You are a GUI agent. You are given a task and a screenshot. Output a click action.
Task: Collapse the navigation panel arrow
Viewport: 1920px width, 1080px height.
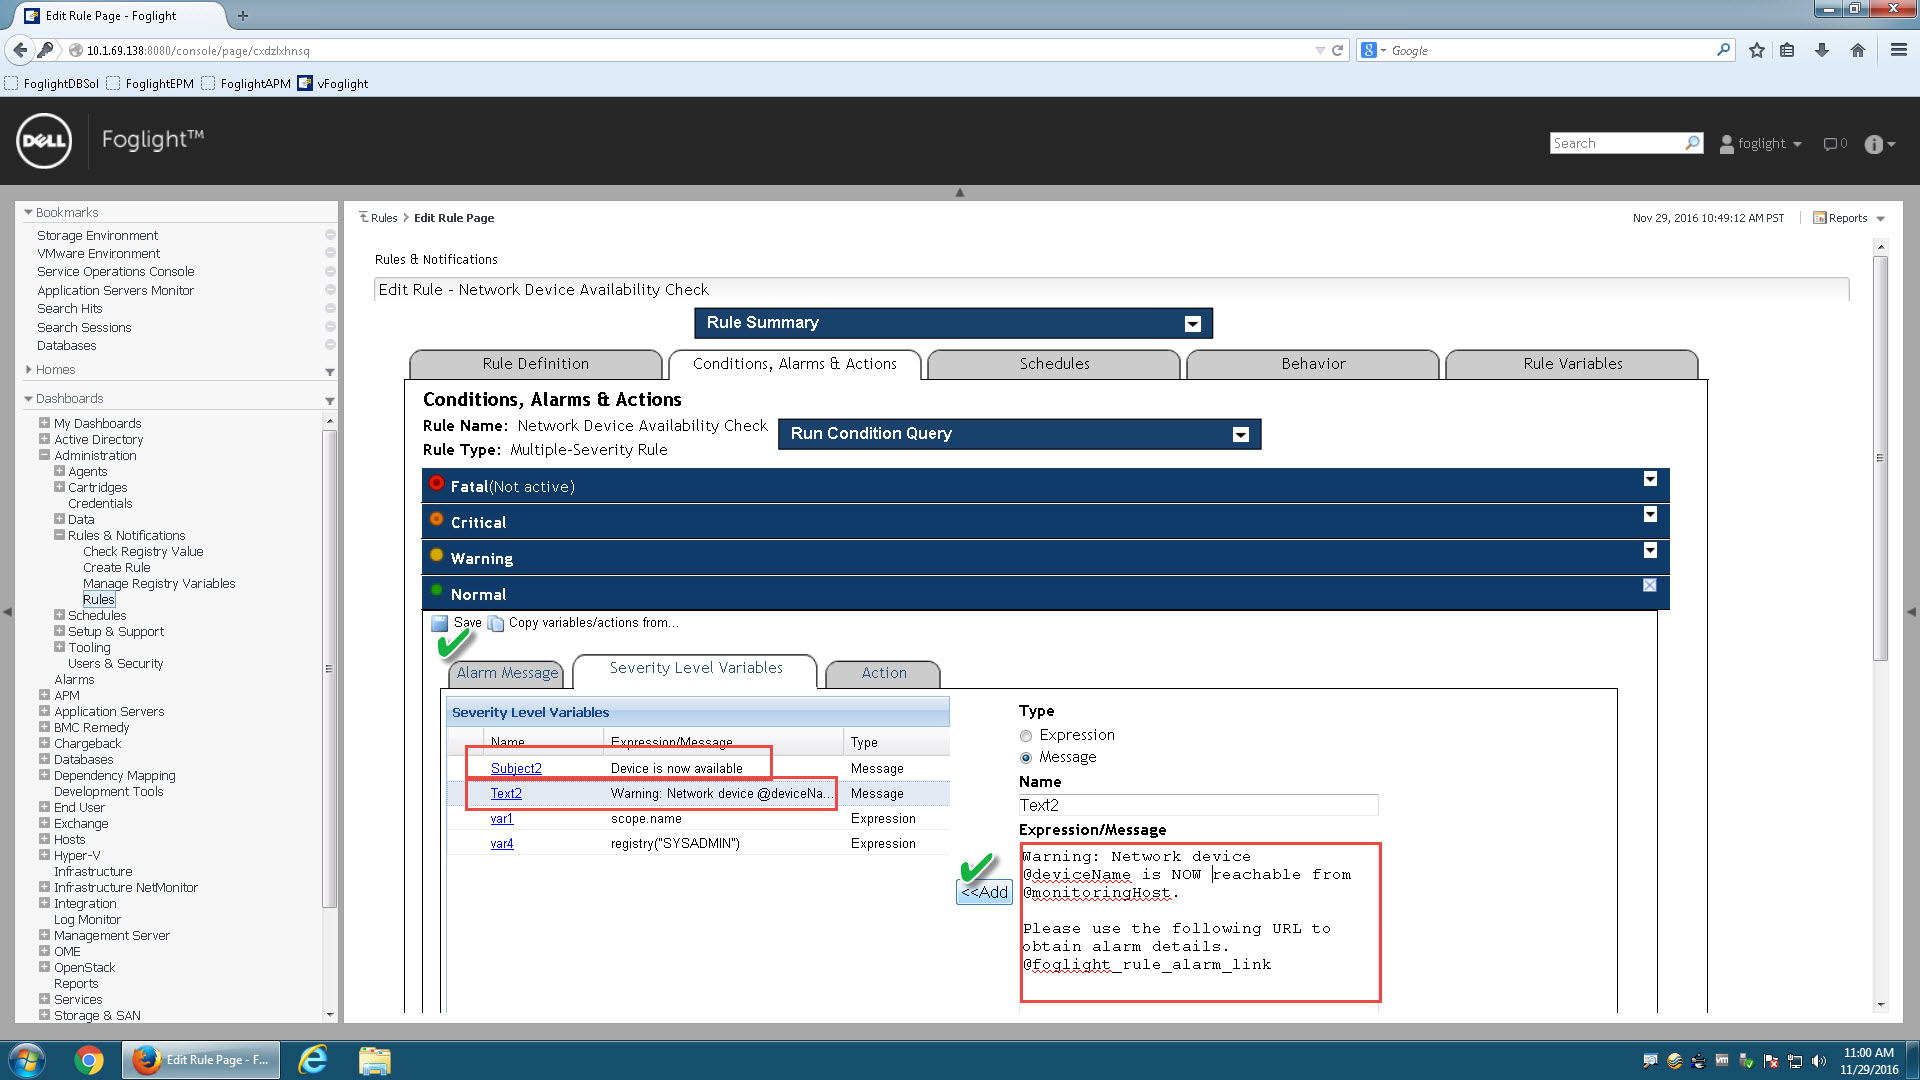click(x=8, y=611)
